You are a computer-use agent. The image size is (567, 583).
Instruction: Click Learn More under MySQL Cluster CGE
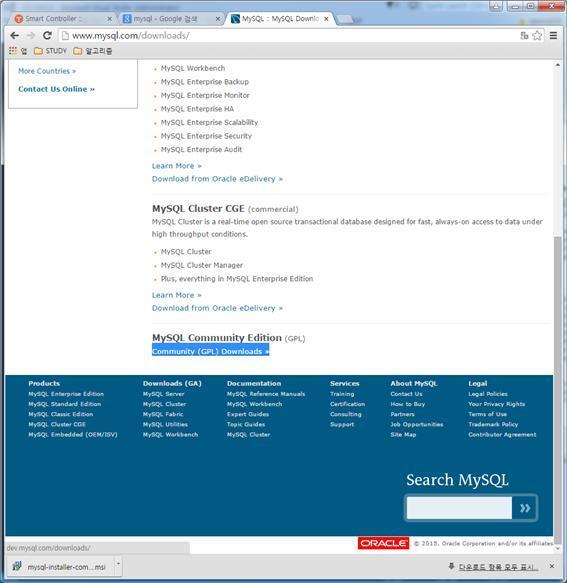coord(177,295)
